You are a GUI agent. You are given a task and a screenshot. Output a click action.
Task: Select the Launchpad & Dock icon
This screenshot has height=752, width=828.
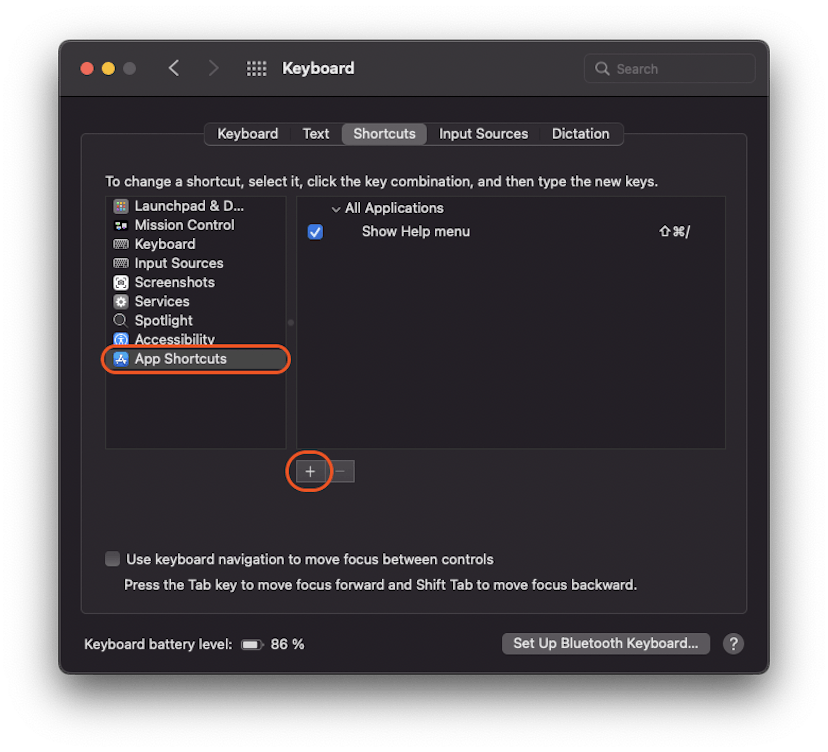[x=123, y=205]
